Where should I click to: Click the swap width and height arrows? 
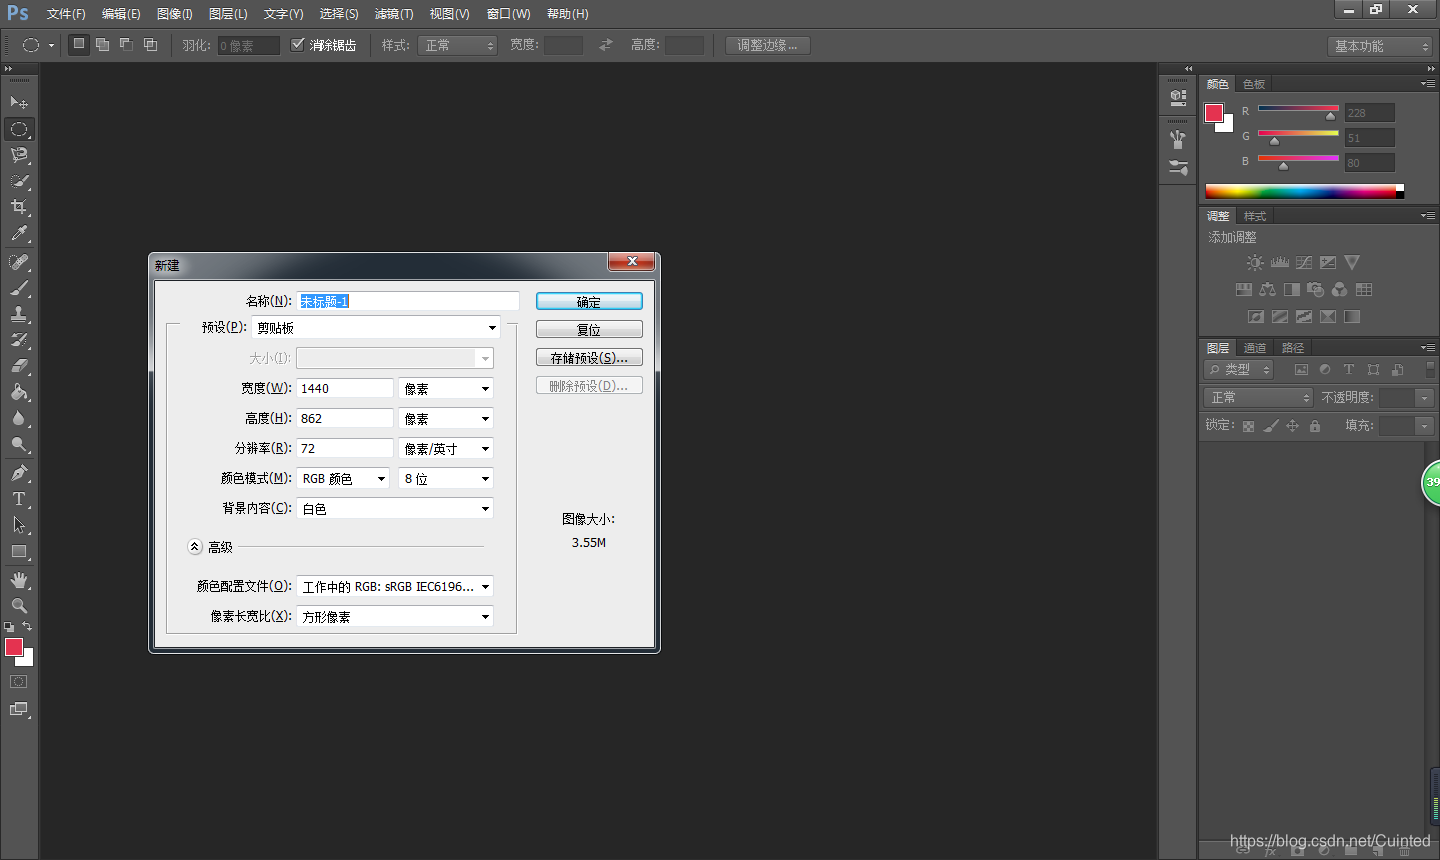pos(605,45)
